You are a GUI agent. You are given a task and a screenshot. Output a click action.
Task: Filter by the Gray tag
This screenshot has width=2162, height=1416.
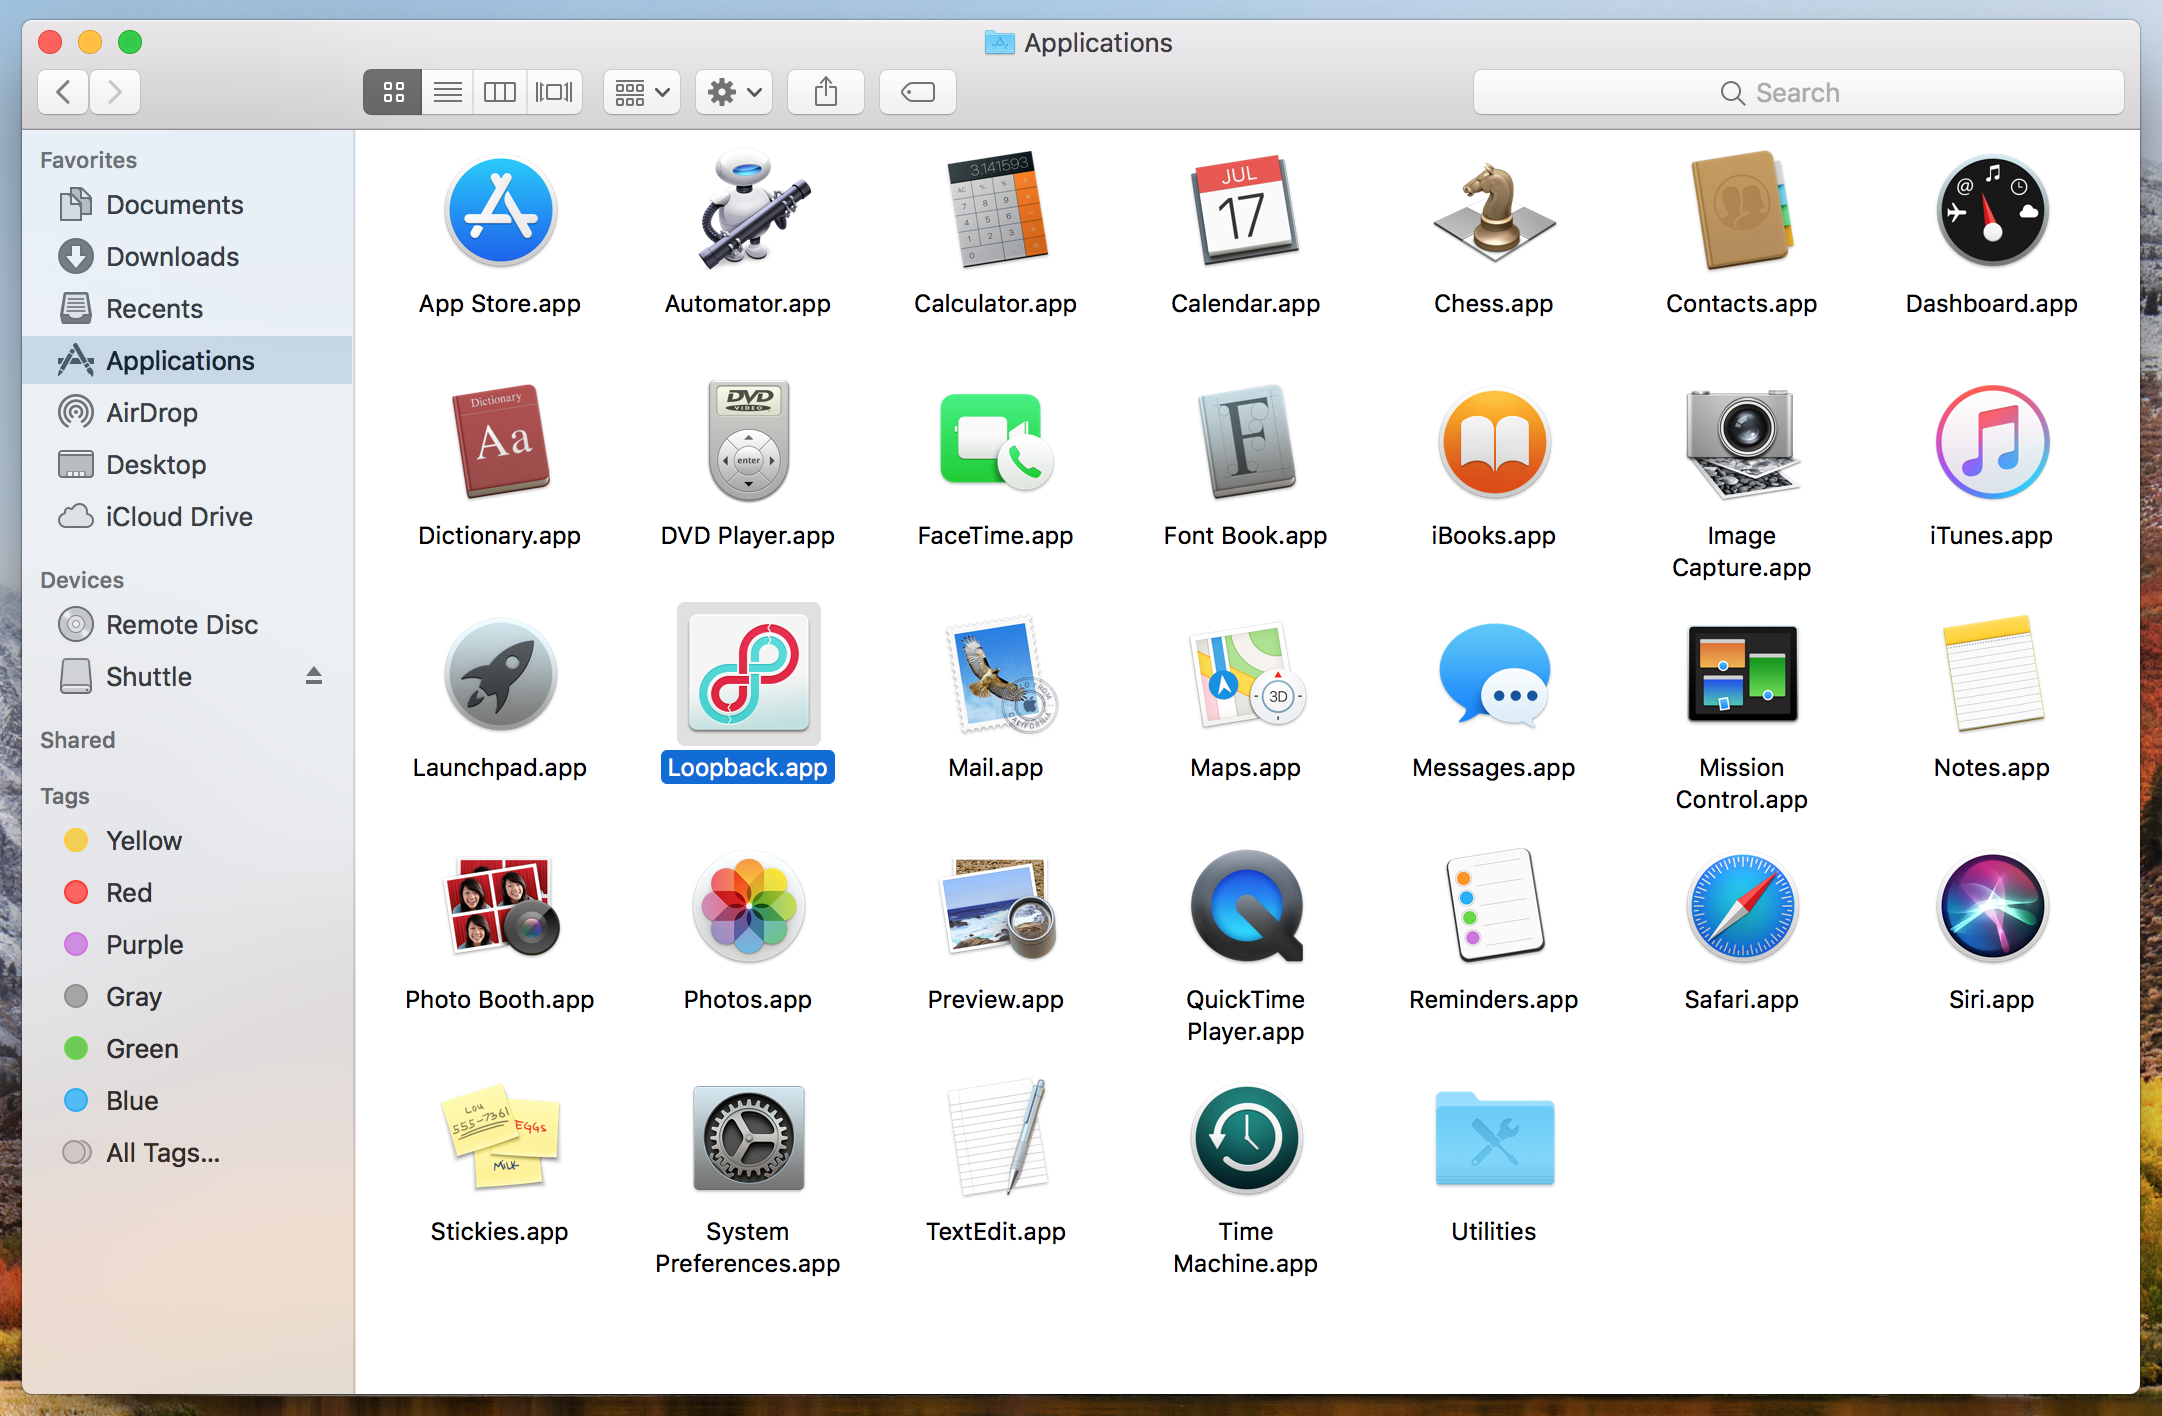pos(188,996)
